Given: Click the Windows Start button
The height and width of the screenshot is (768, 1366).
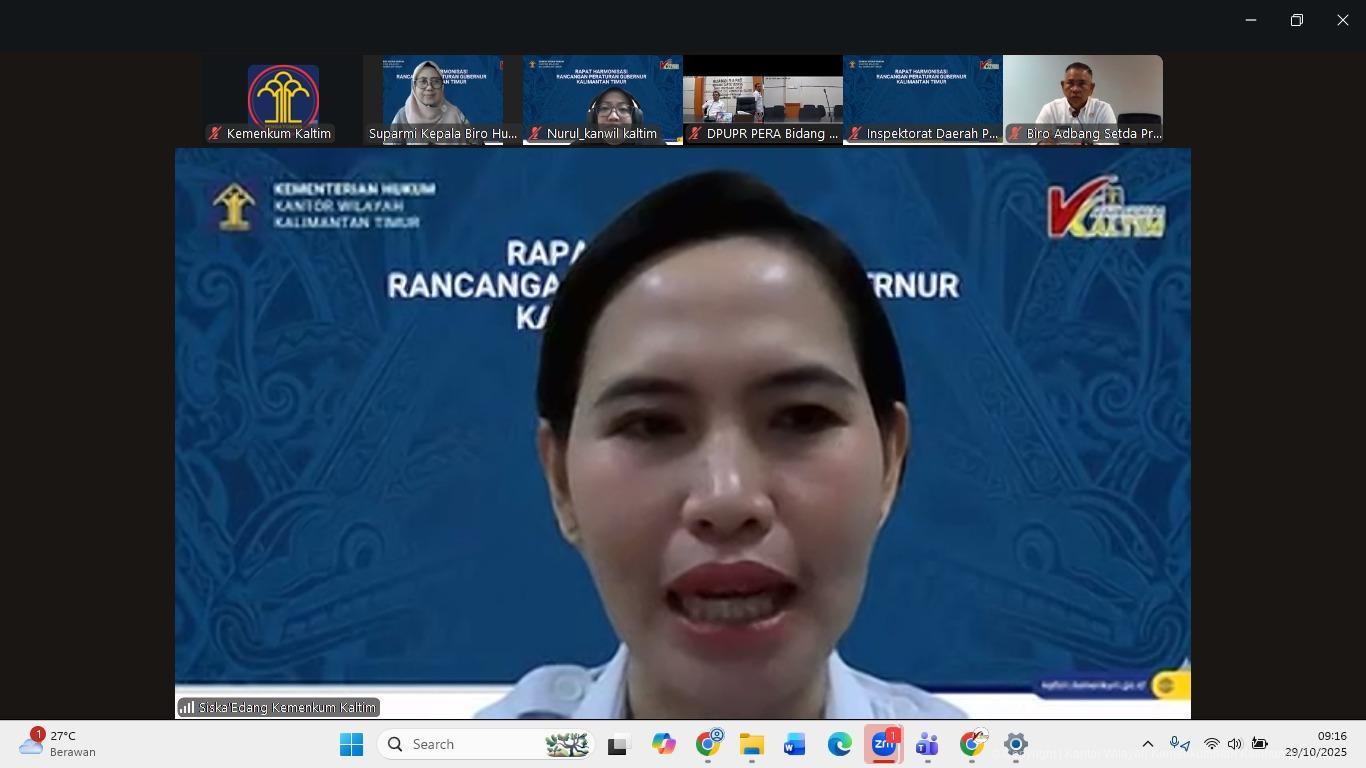Looking at the screenshot, I should (351, 744).
